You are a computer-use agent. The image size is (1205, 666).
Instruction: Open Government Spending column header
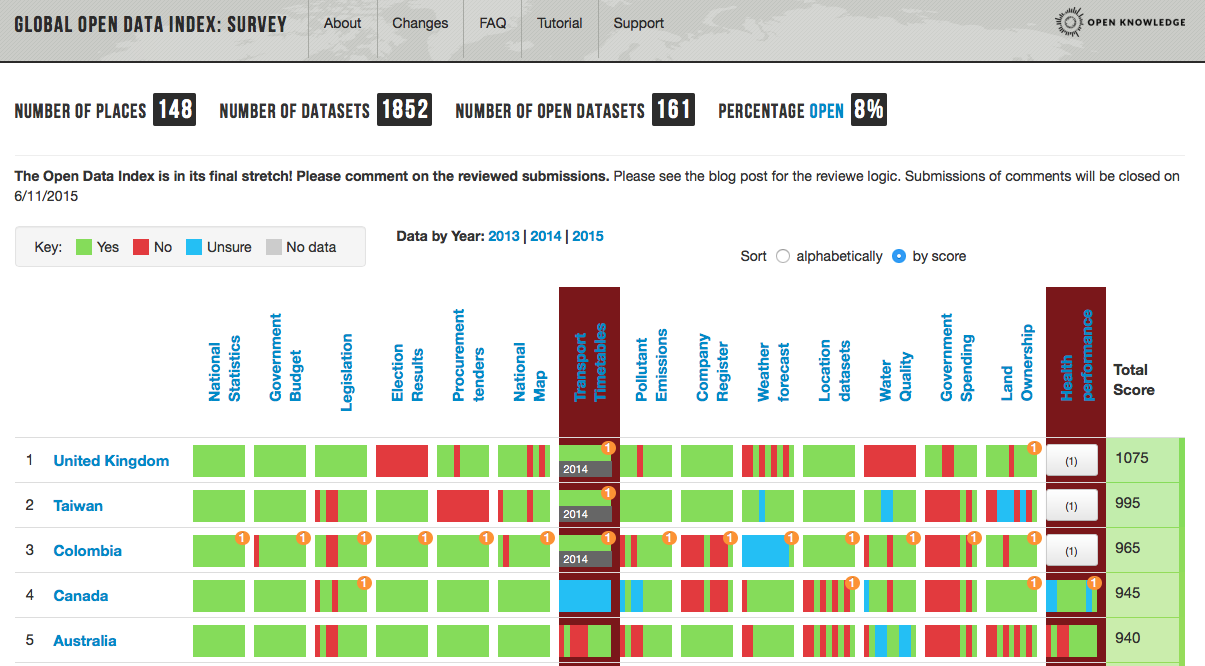(x=956, y=357)
